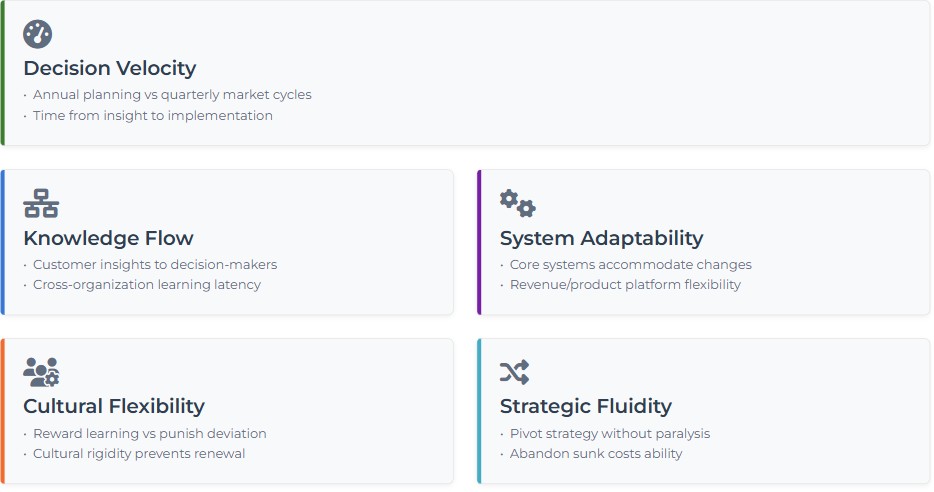Image resolution: width=934 pixels, height=492 pixels.
Task: Click 'Cross-organization learning latency' bullet
Action: [x=146, y=284]
